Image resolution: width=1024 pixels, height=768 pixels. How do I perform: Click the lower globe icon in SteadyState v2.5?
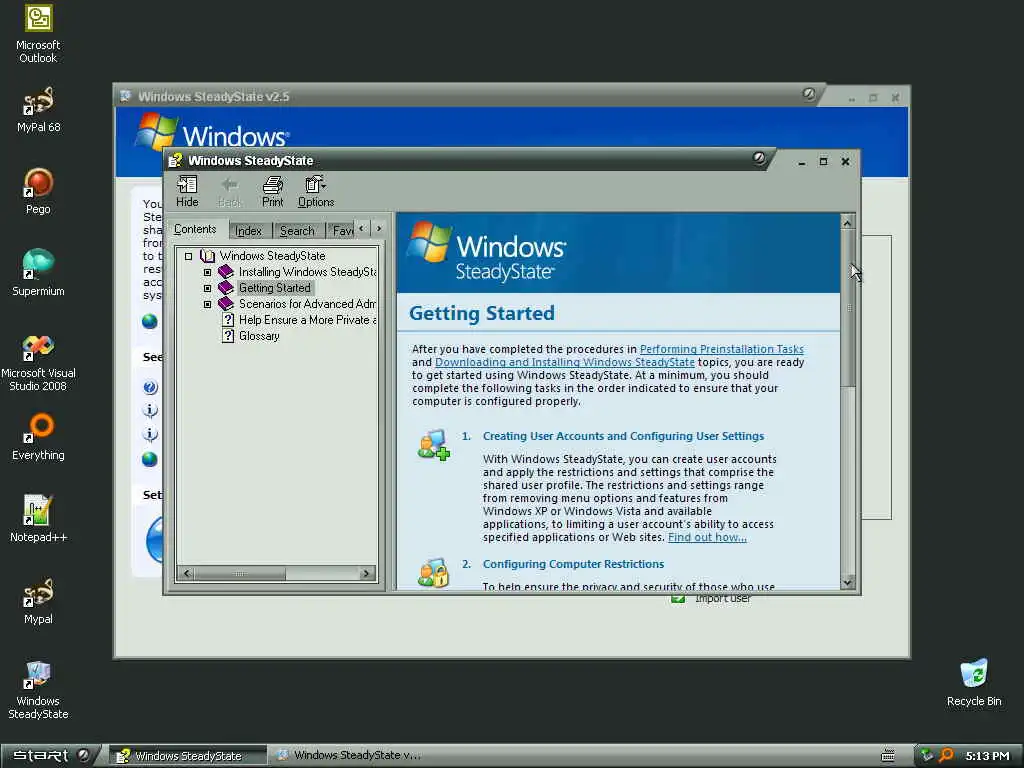click(x=150, y=459)
